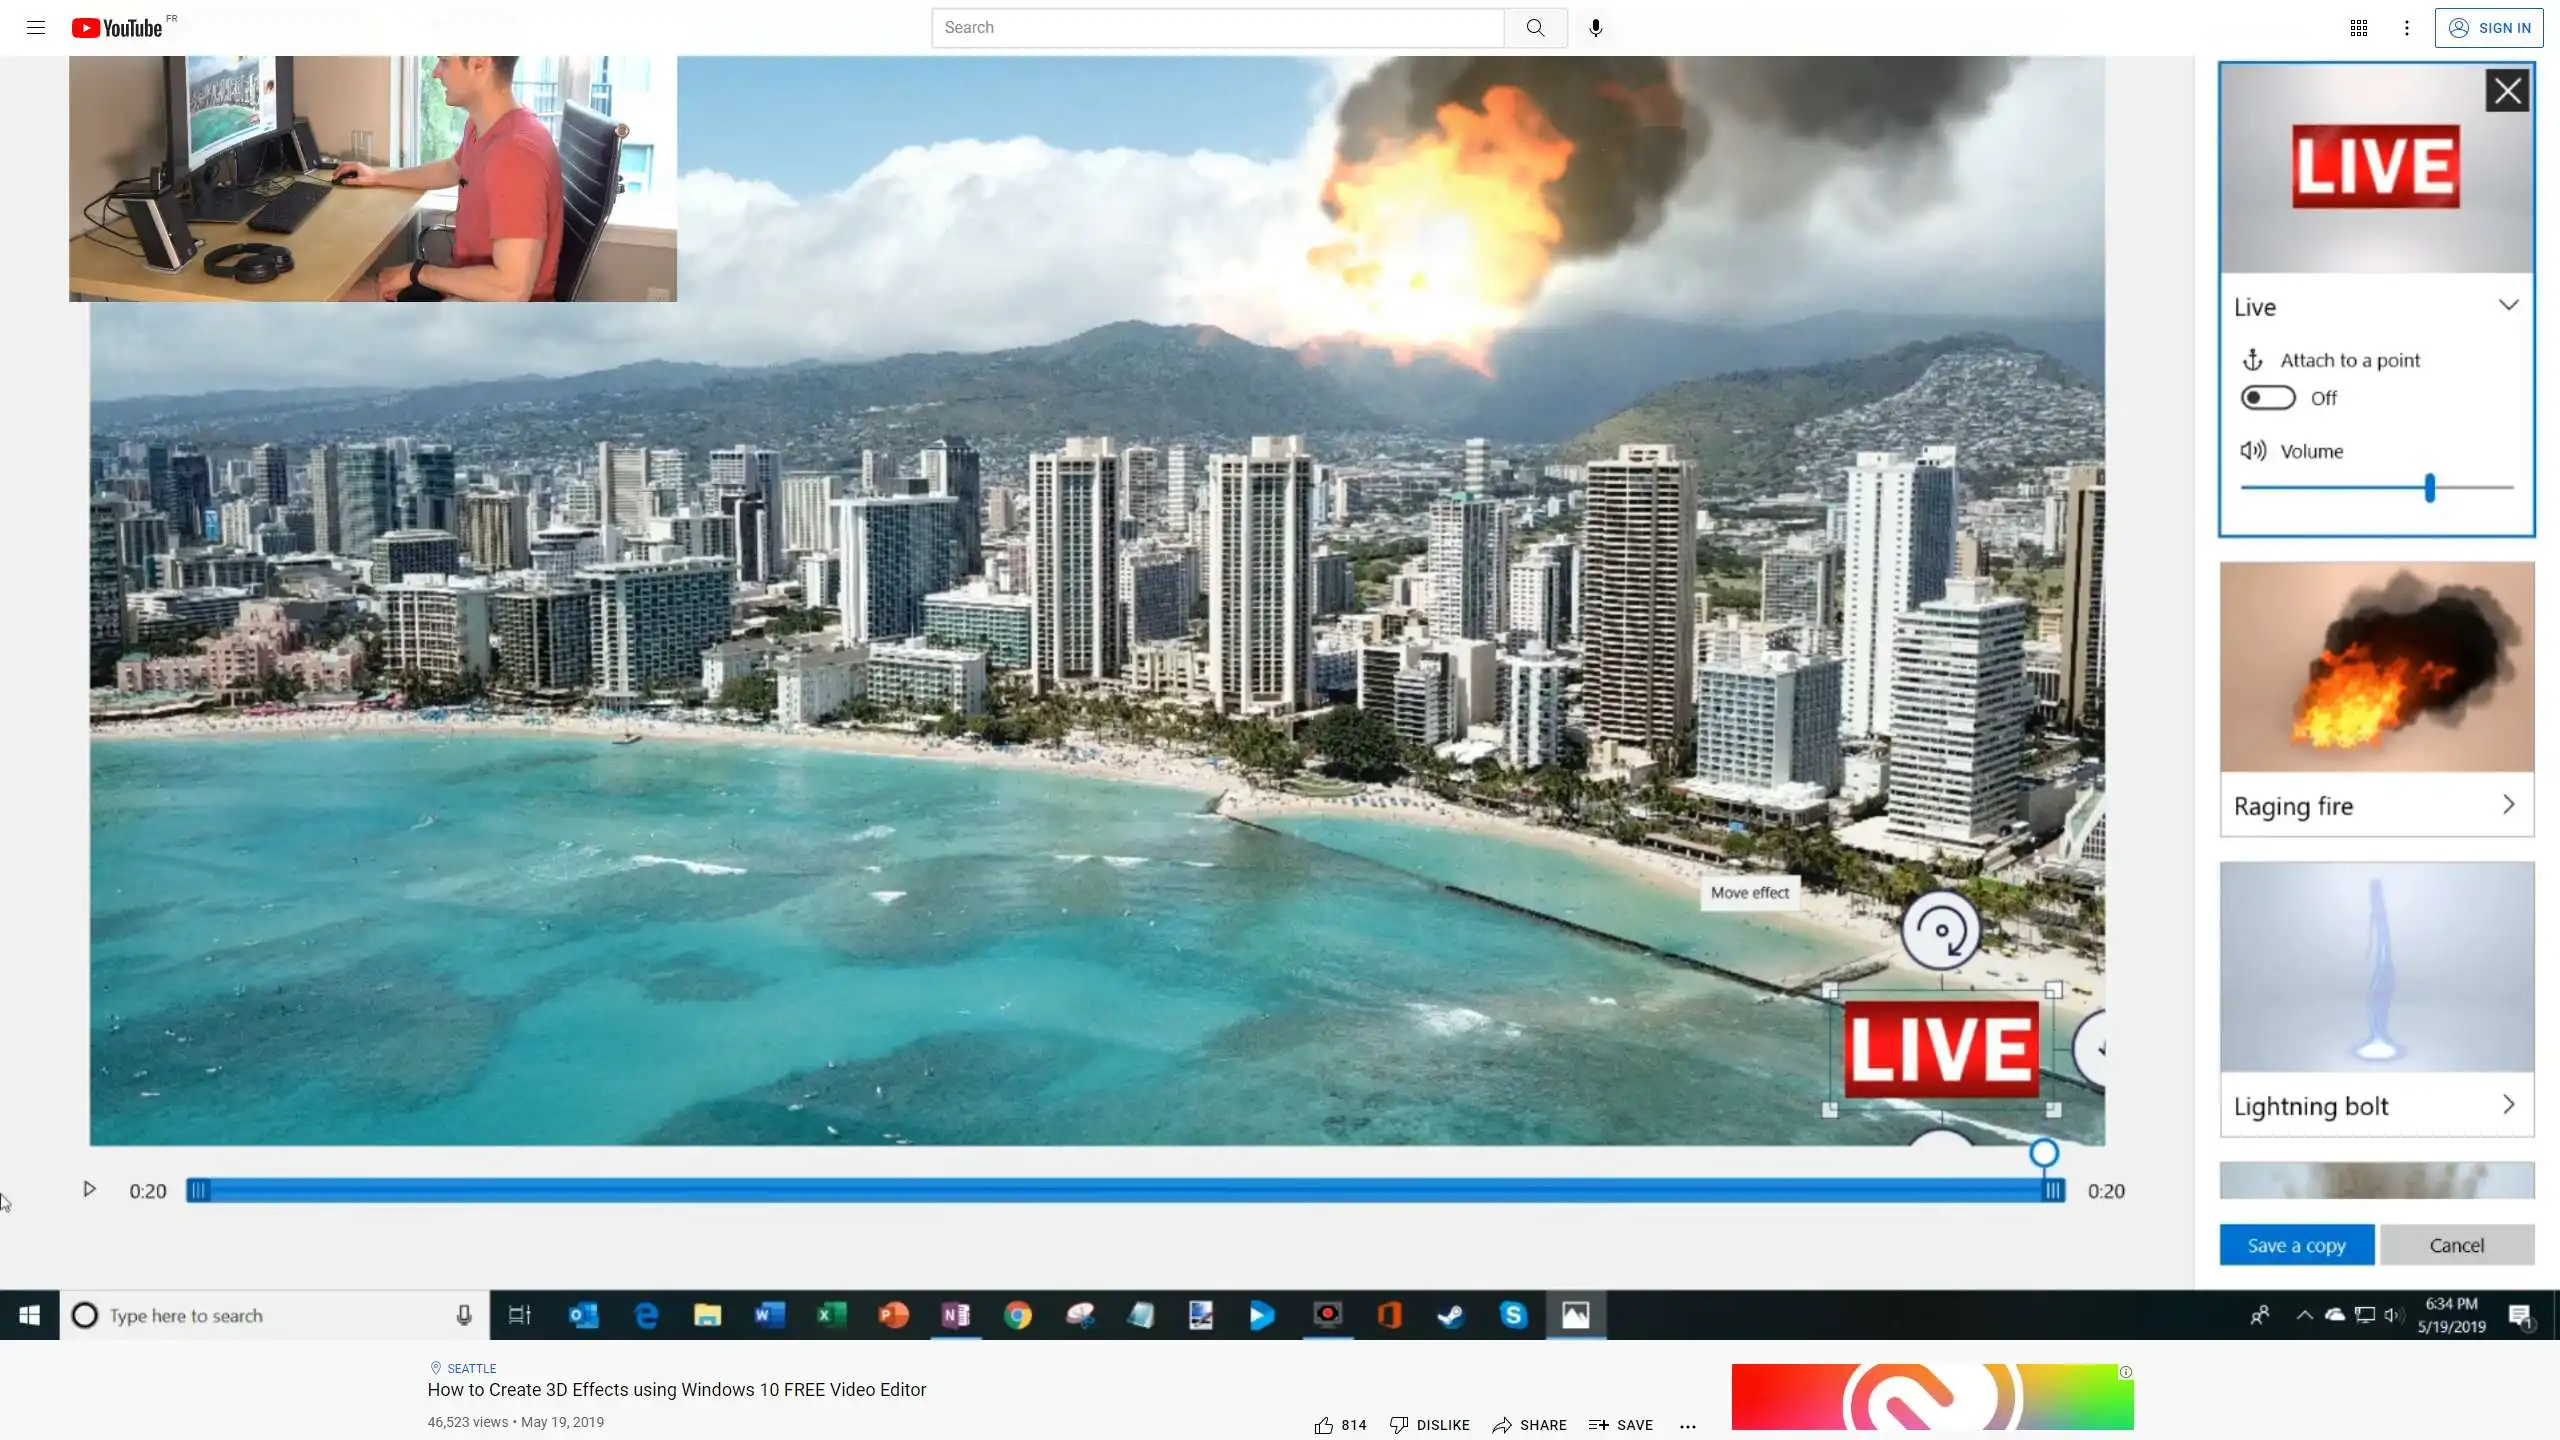Toggle the Attach to a point switch

pos(2267,398)
